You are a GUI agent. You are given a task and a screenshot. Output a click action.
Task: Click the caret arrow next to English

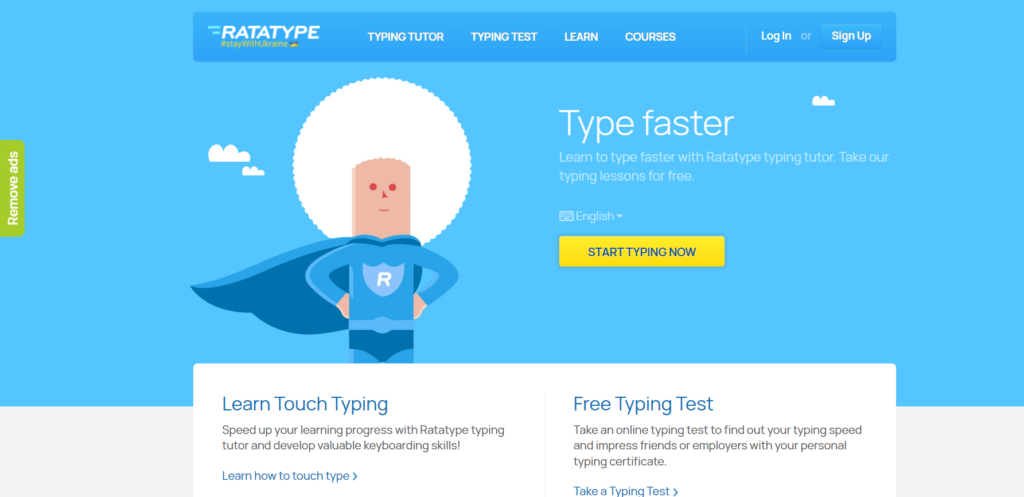coord(620,216)
